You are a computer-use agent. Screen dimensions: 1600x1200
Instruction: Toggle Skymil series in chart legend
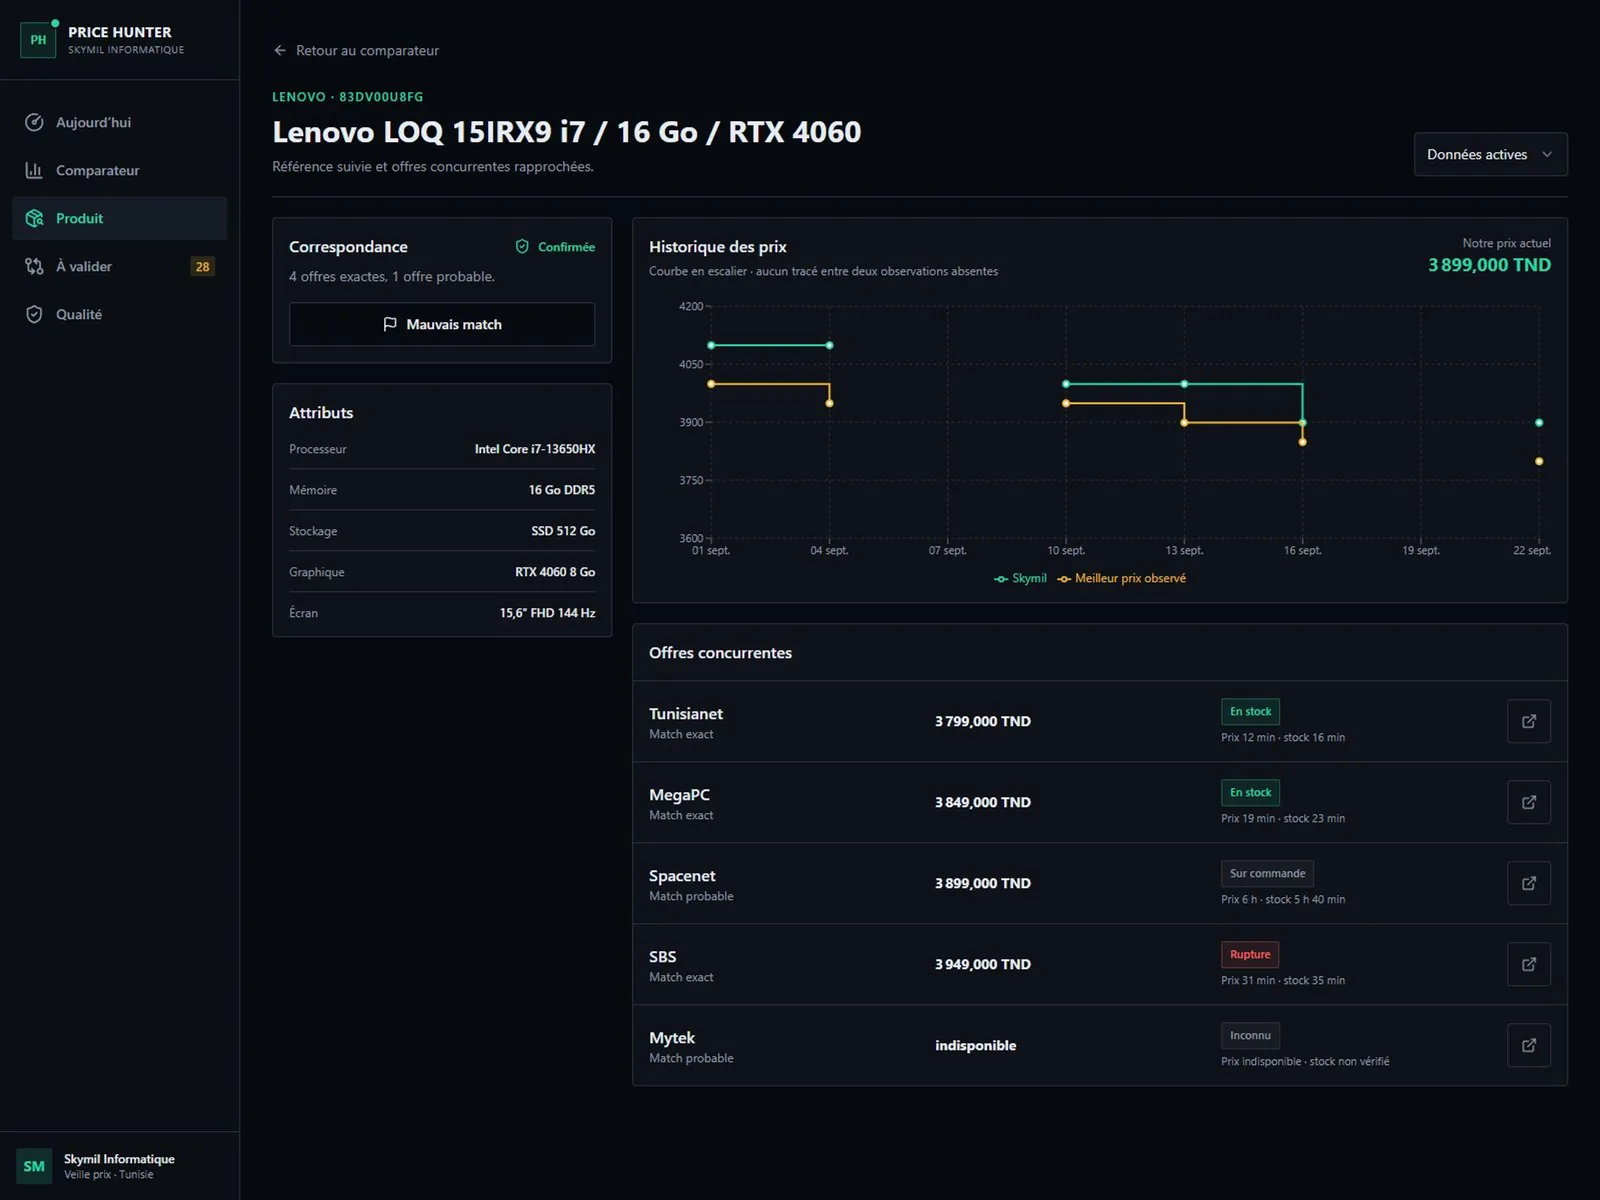(x=1020, y=578)
